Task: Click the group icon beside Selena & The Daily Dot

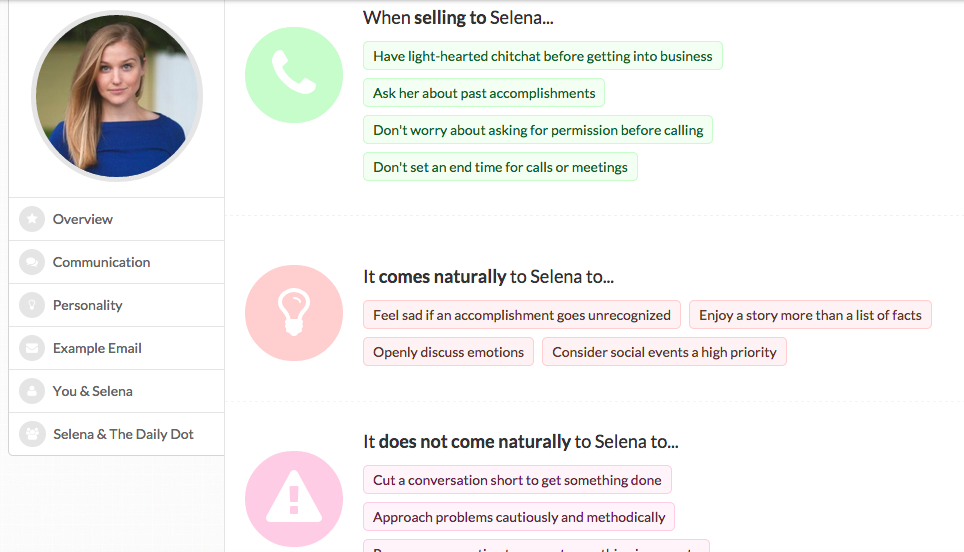Action: click(32, 434)
